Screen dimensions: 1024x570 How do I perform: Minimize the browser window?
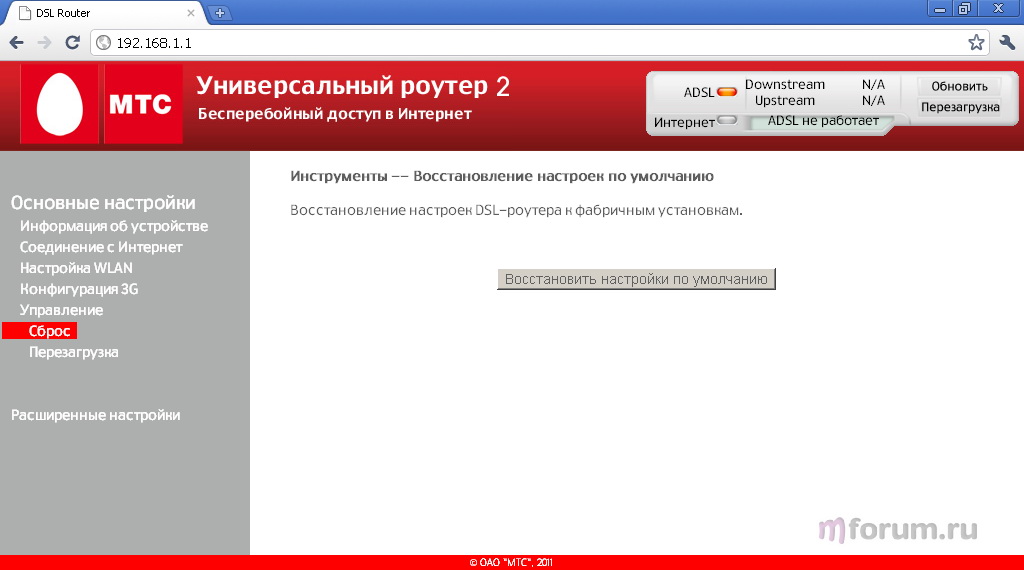(940, 9)
